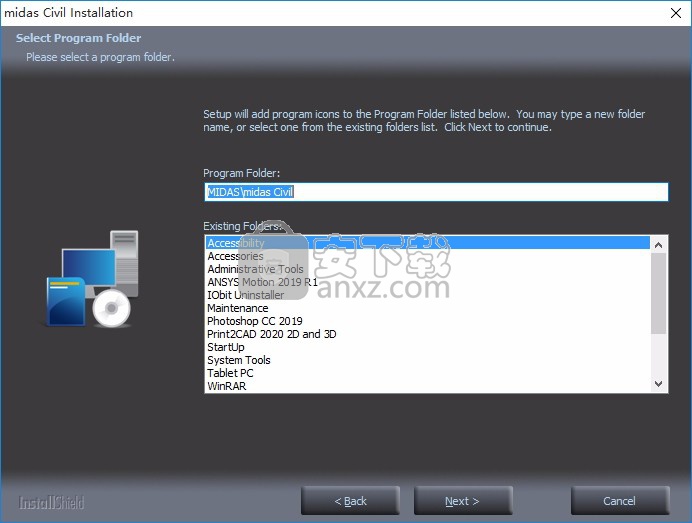The image size is (692, 523).
Task: Select the StartUp folder
Action: coord(225,347)
